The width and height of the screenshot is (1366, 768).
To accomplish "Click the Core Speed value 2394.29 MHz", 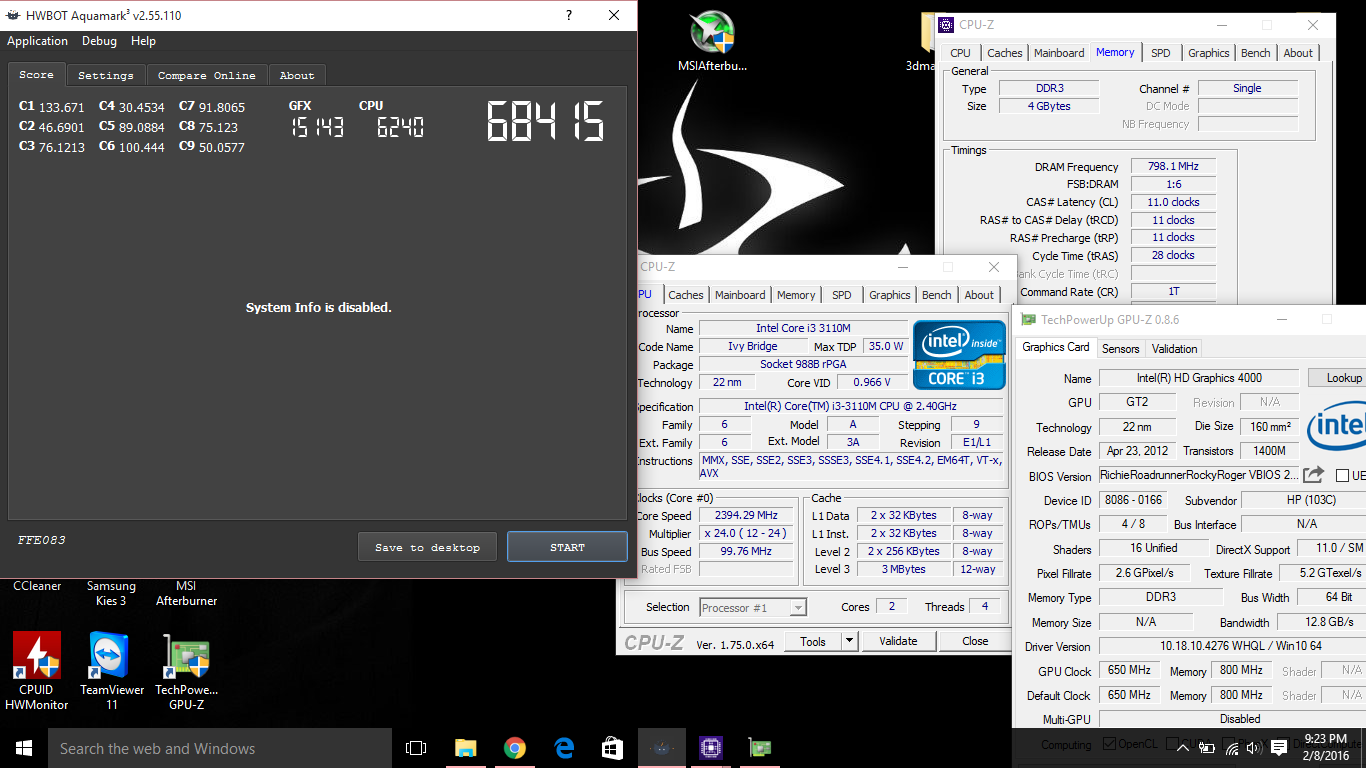I will 746,516.
